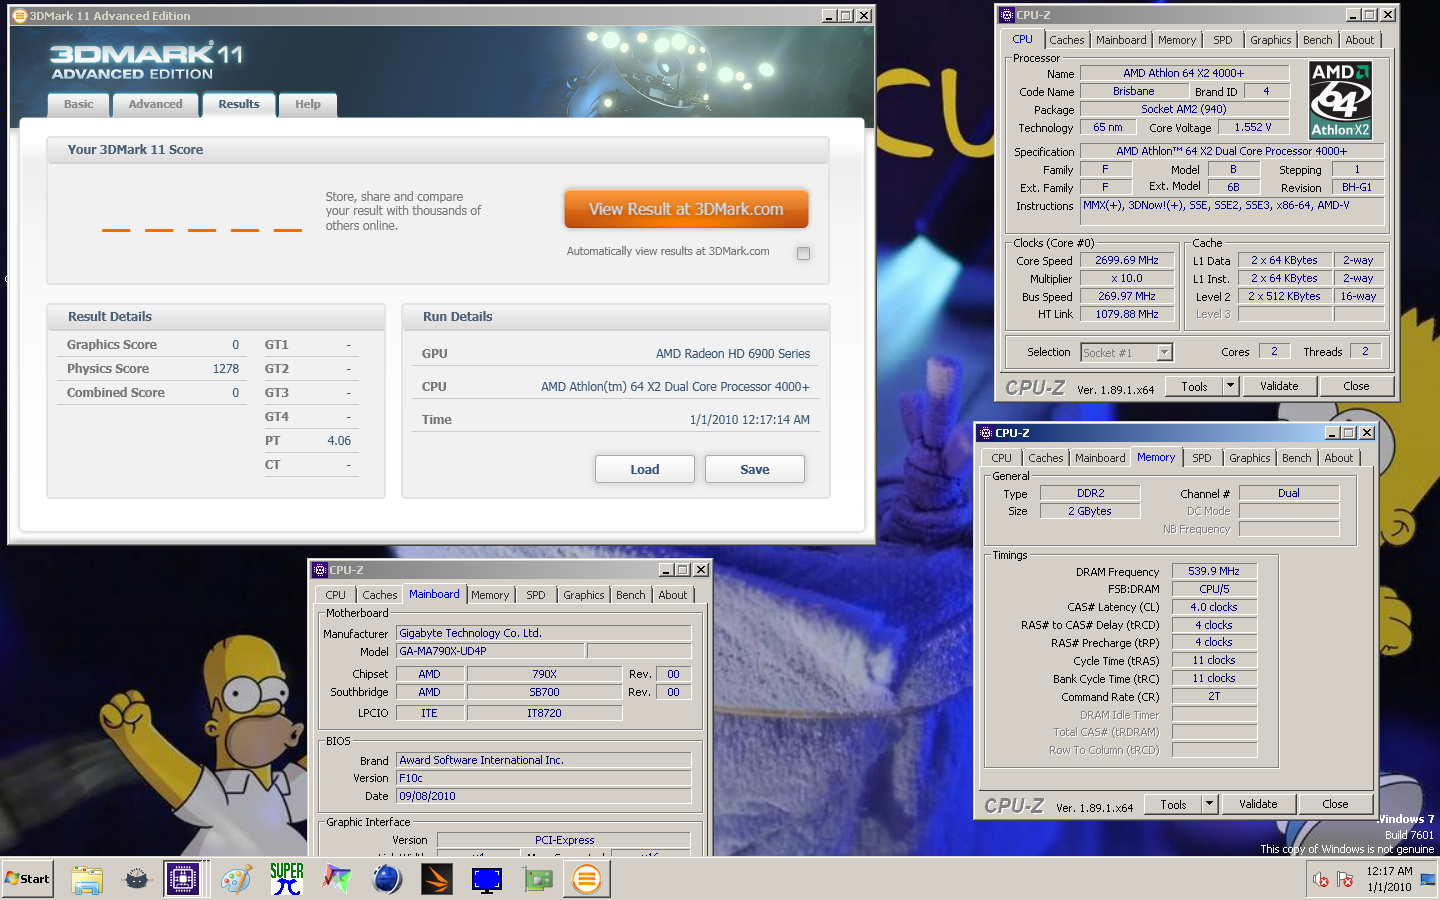Click the blue globe taskbar icon
1440x900 pixels.
pos(387,879)
